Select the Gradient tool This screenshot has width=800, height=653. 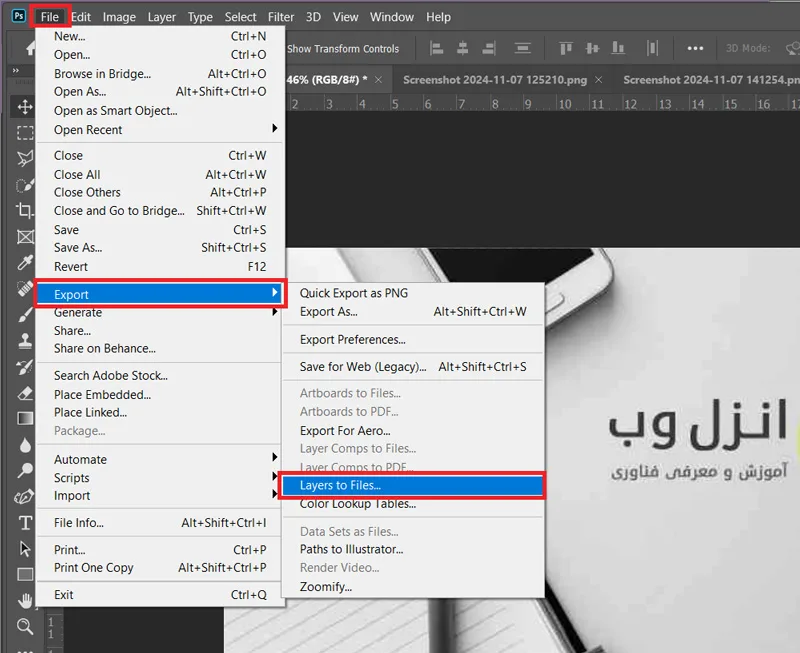24,419
